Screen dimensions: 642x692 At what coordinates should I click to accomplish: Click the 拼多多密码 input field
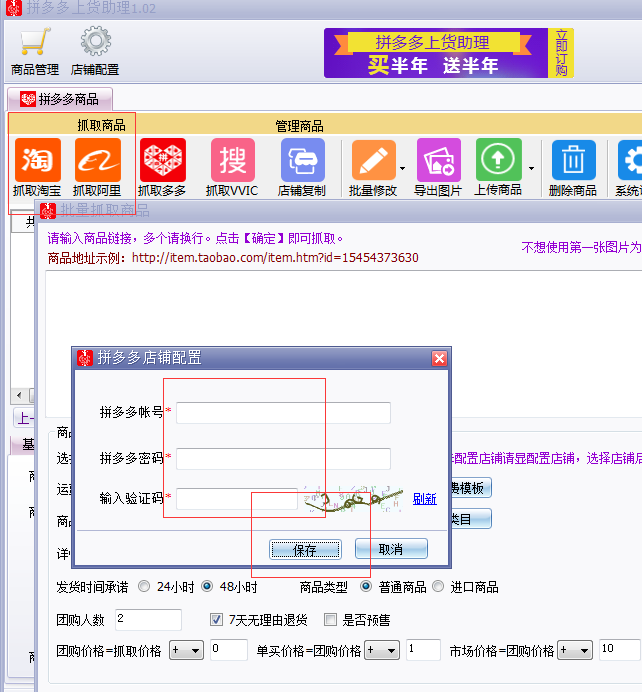click(283, 459)
